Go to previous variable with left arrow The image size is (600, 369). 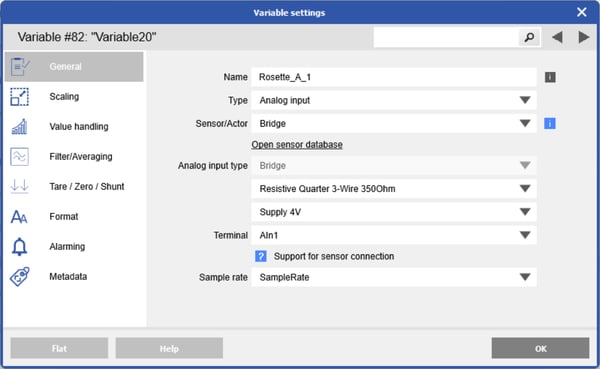(x=557, y=37)
